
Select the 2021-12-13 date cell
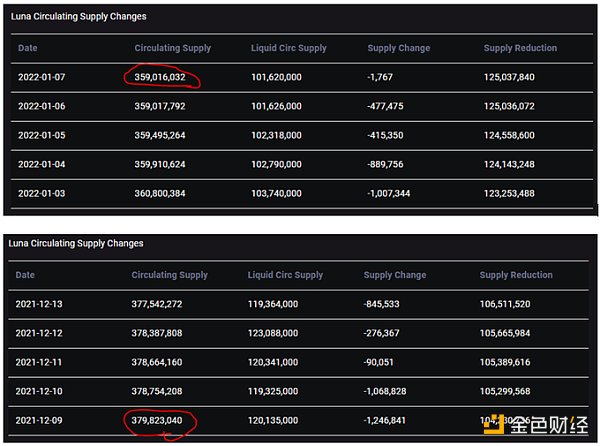click(x=39, y=303)
